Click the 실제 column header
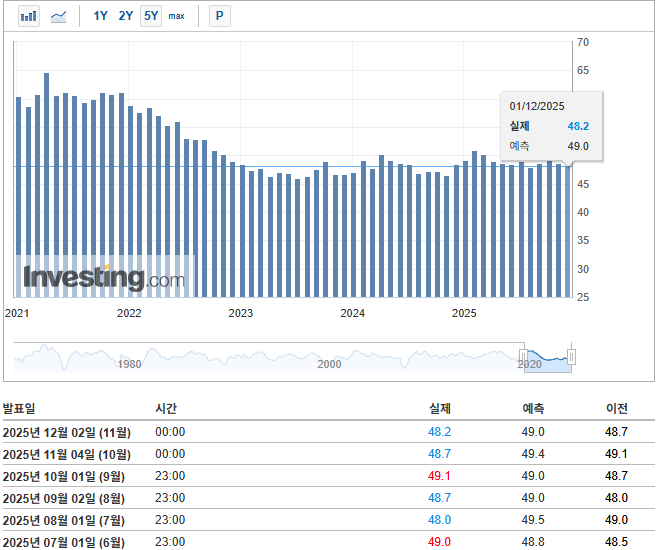The image size is (659, 550). click(x=439, y=409)
